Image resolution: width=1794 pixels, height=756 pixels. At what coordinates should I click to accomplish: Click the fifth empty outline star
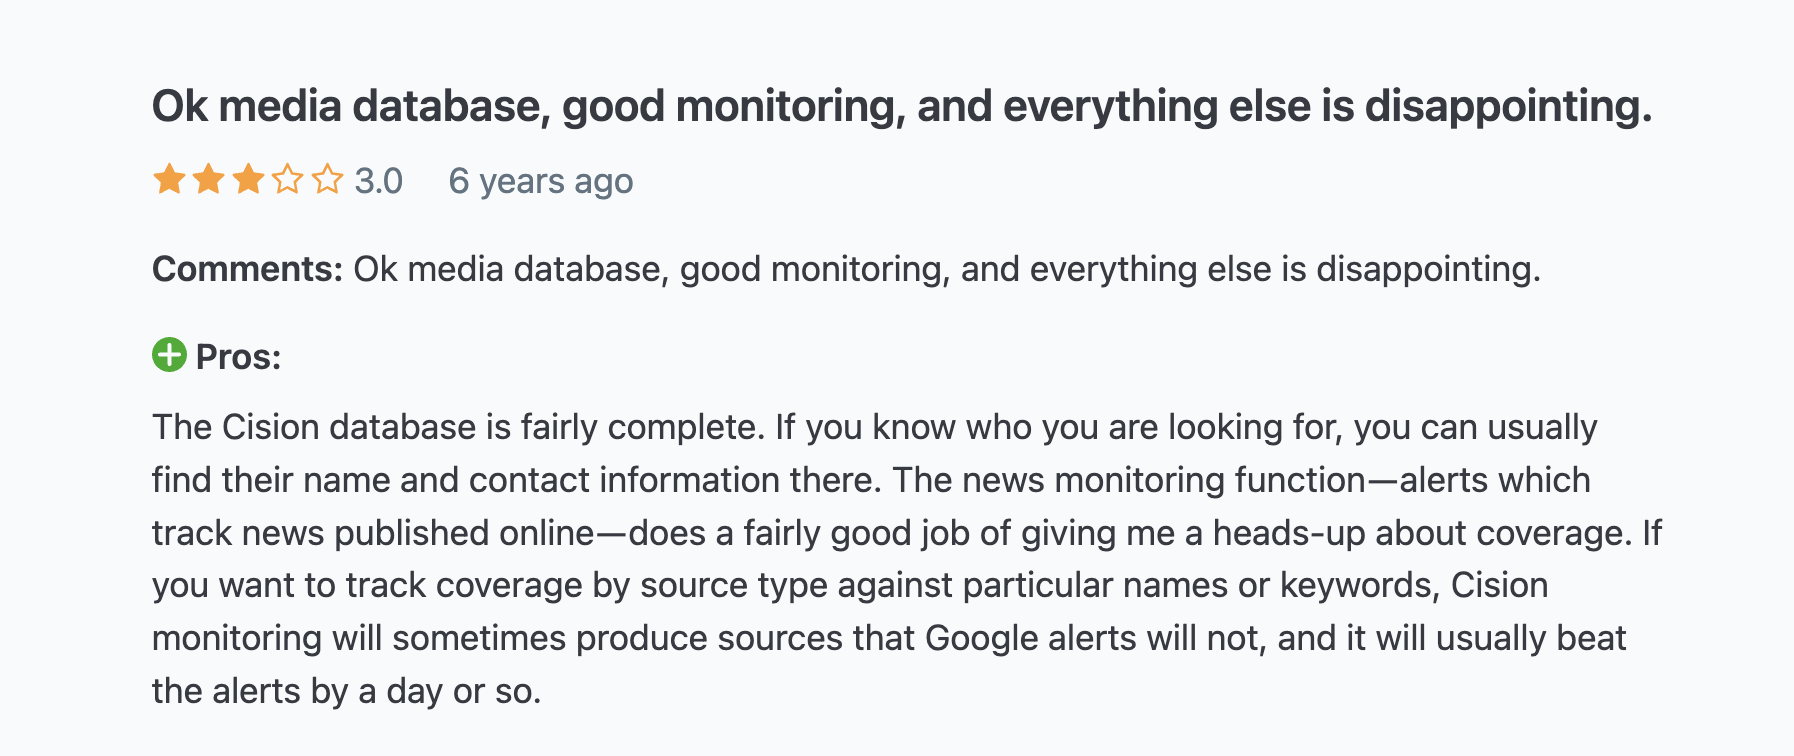(x=327, y=180)
